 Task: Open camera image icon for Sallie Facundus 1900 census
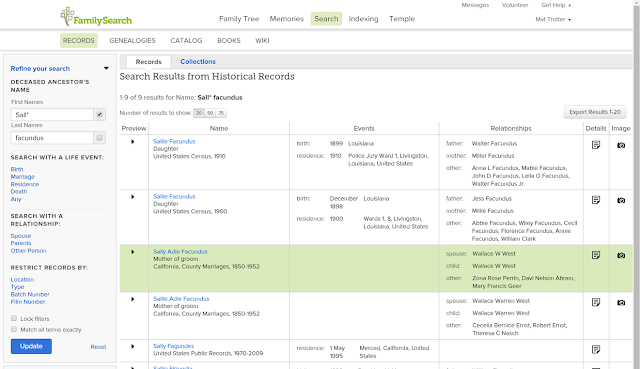(x=621, y=200)
